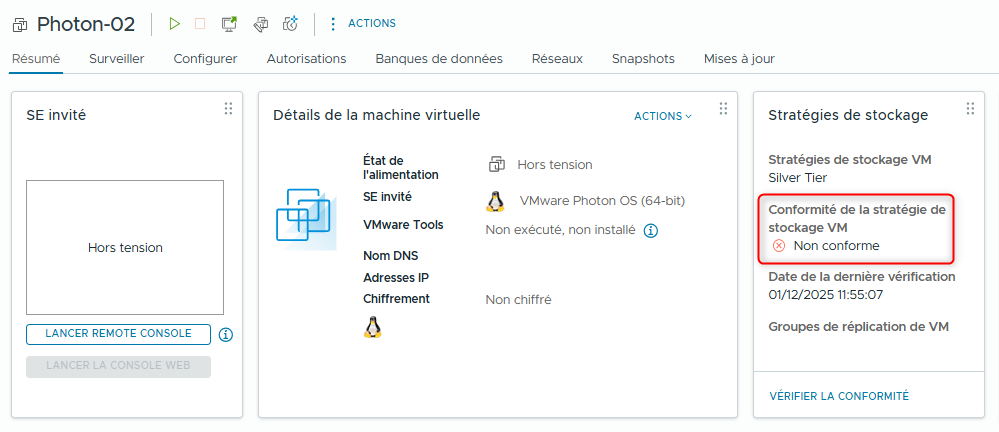
Task: Click the Hors tension power state value
Action: click(x=555, y=164)
